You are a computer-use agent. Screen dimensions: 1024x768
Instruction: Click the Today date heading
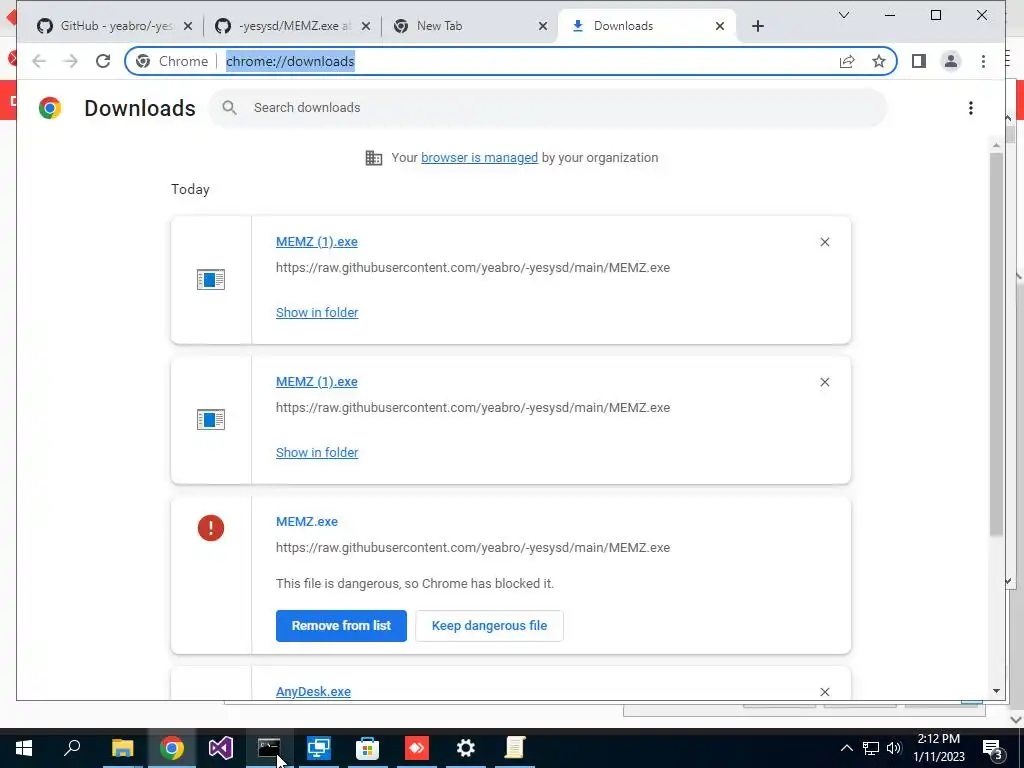[x=190, y=189]
